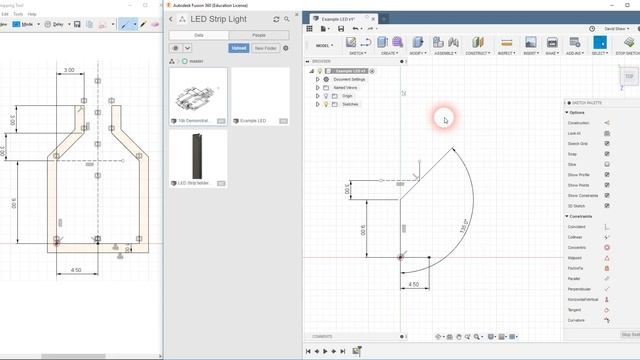640x360 pixels.
Task: Click the Extrude icon in CREATE group
Action: pos(382,42)
